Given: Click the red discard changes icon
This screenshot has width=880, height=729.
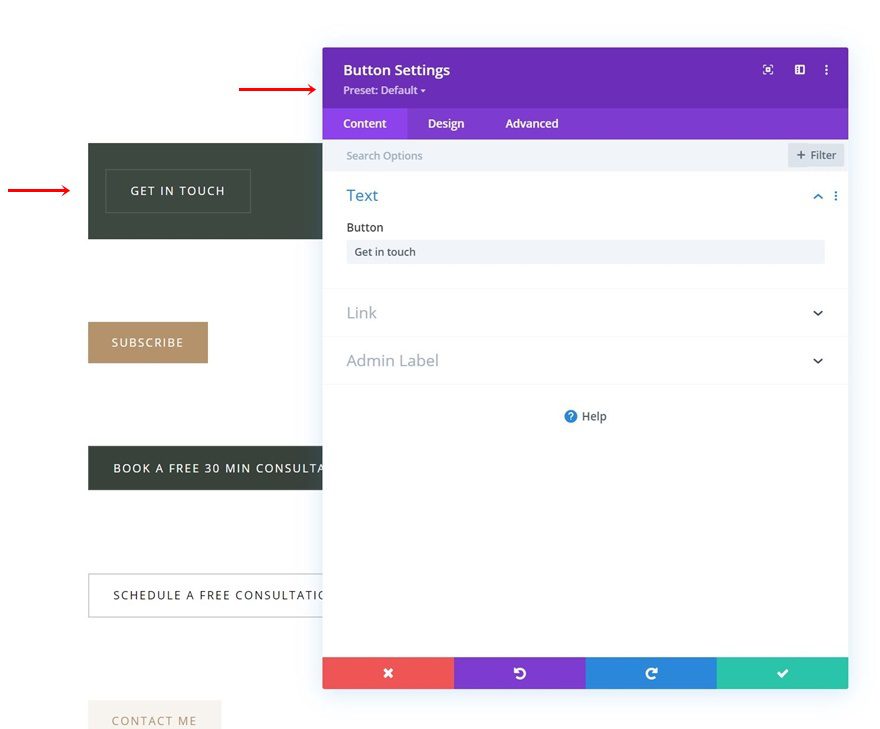Looking at the screenshot, I should (388, 672).
